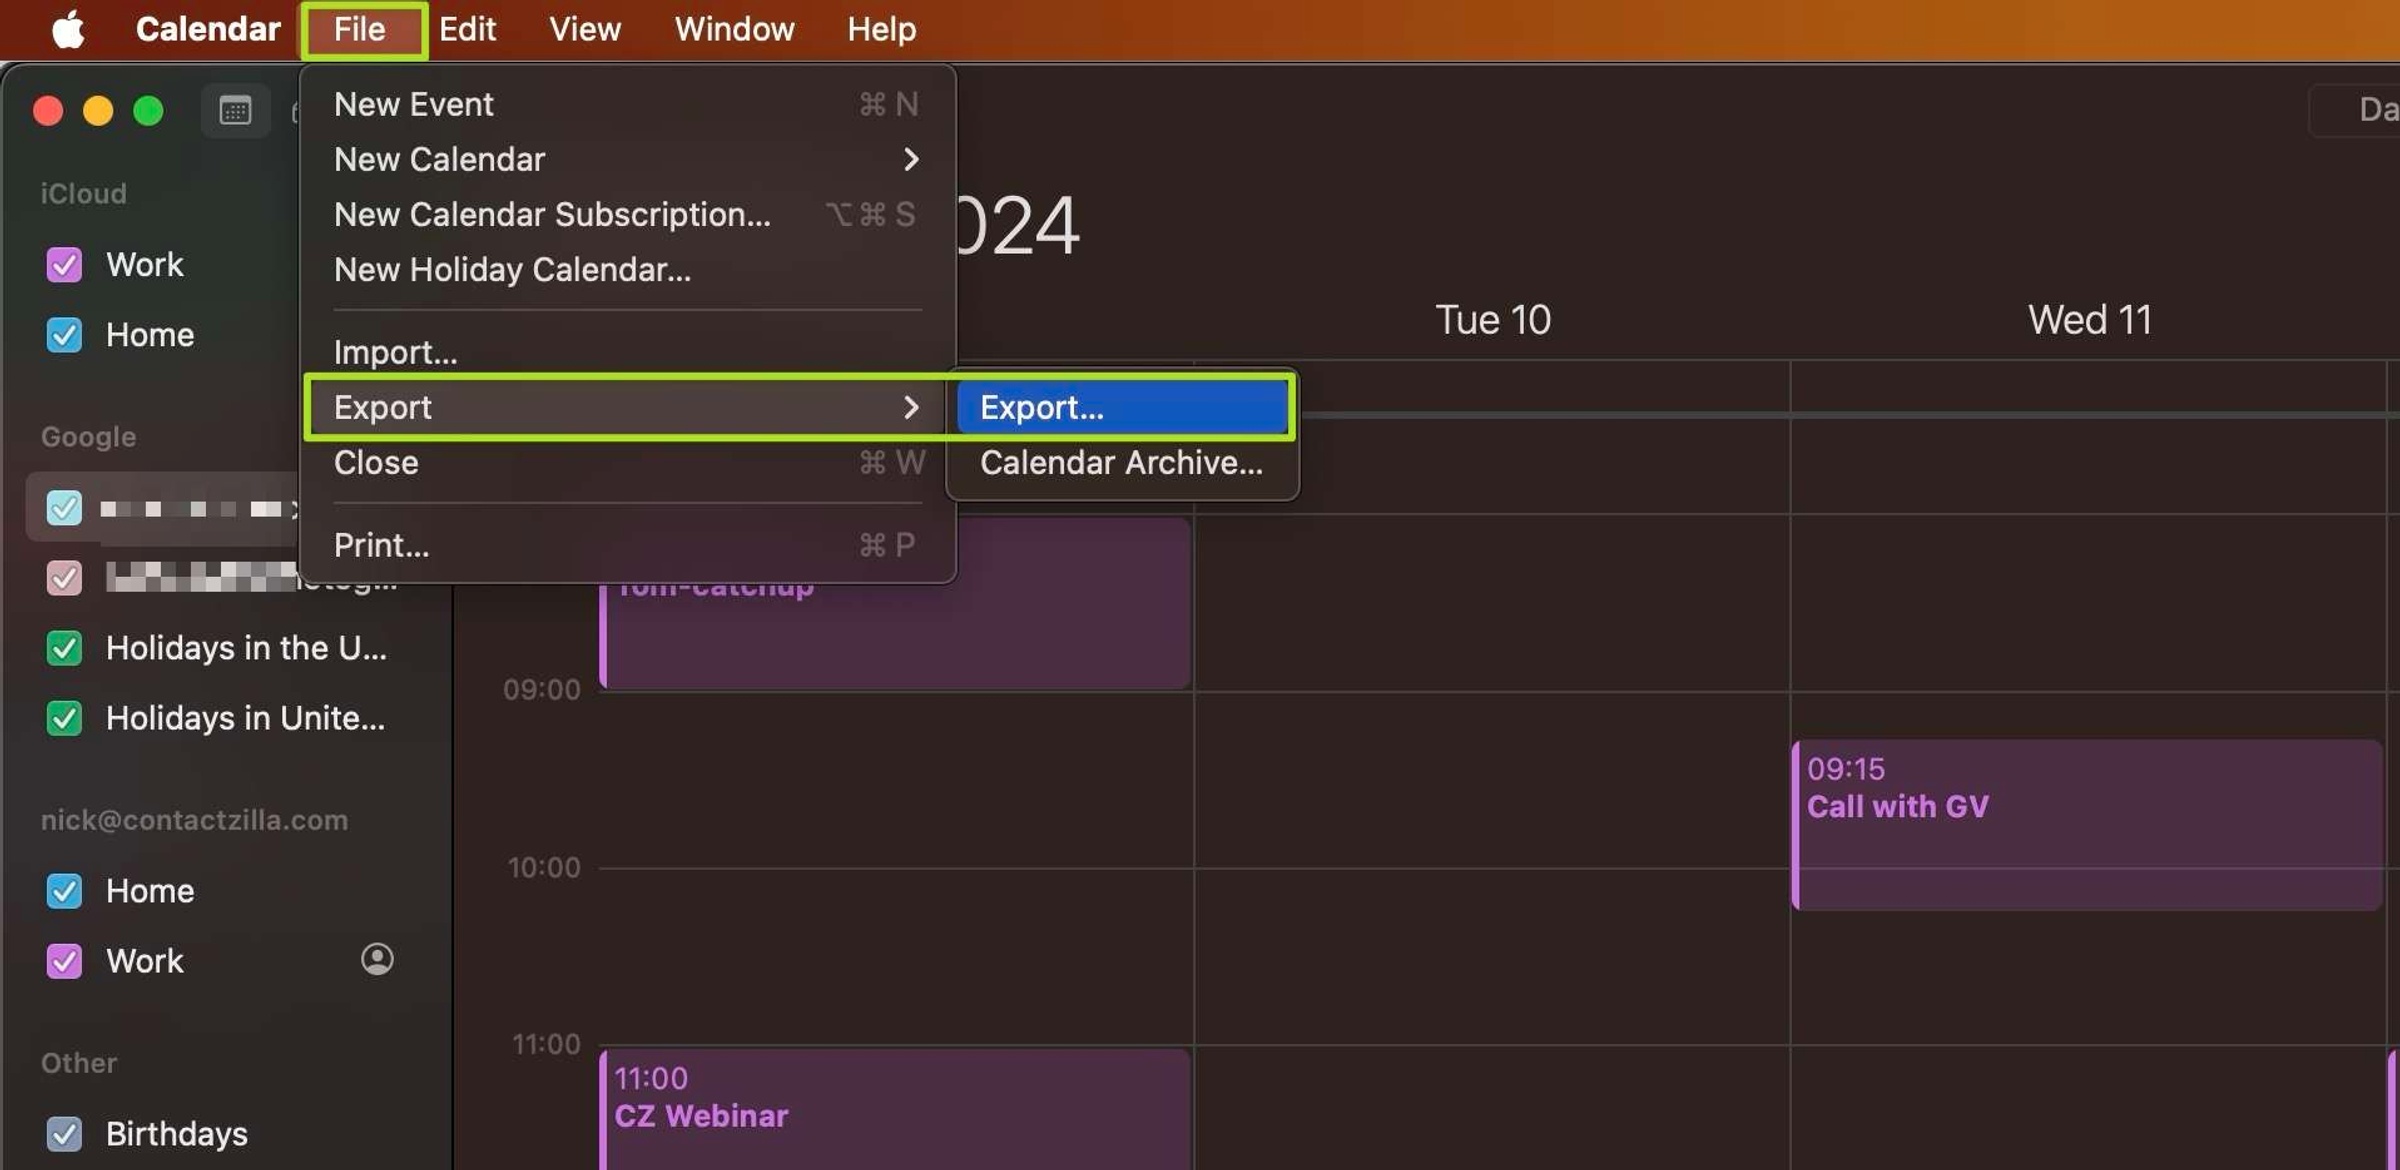Zoom the window with green button
The height and width of the screenshot is (1170, 2400).
click(x=148, y=110)
